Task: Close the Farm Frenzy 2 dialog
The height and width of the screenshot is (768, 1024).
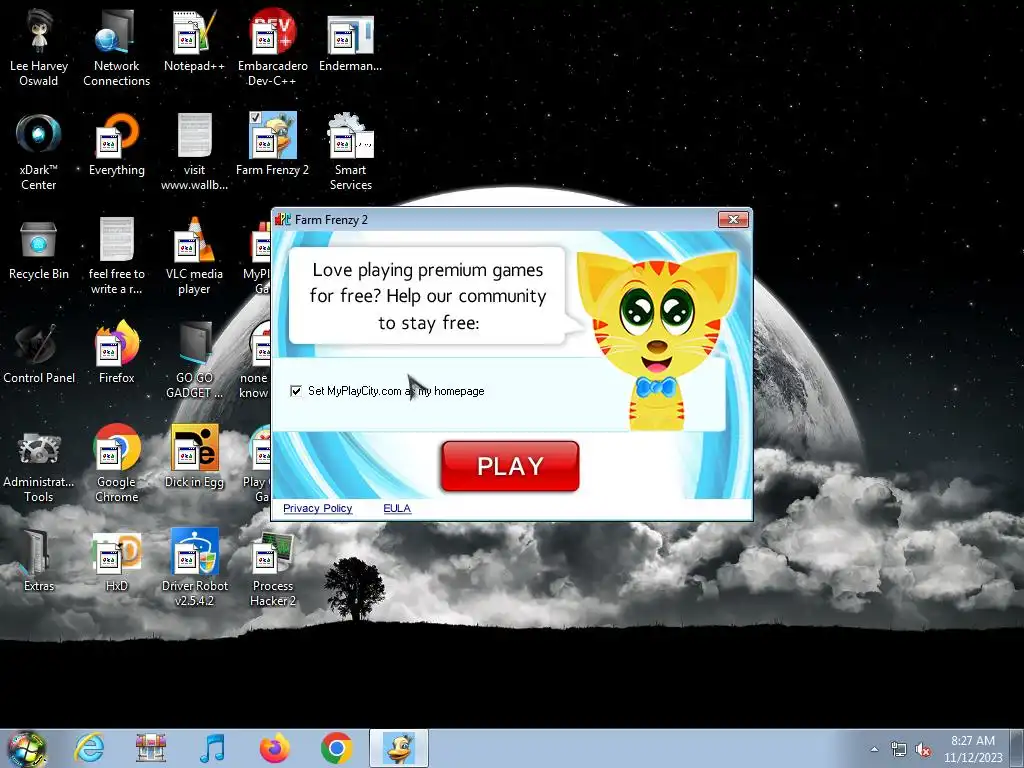Action: click(x=733, y=219)
